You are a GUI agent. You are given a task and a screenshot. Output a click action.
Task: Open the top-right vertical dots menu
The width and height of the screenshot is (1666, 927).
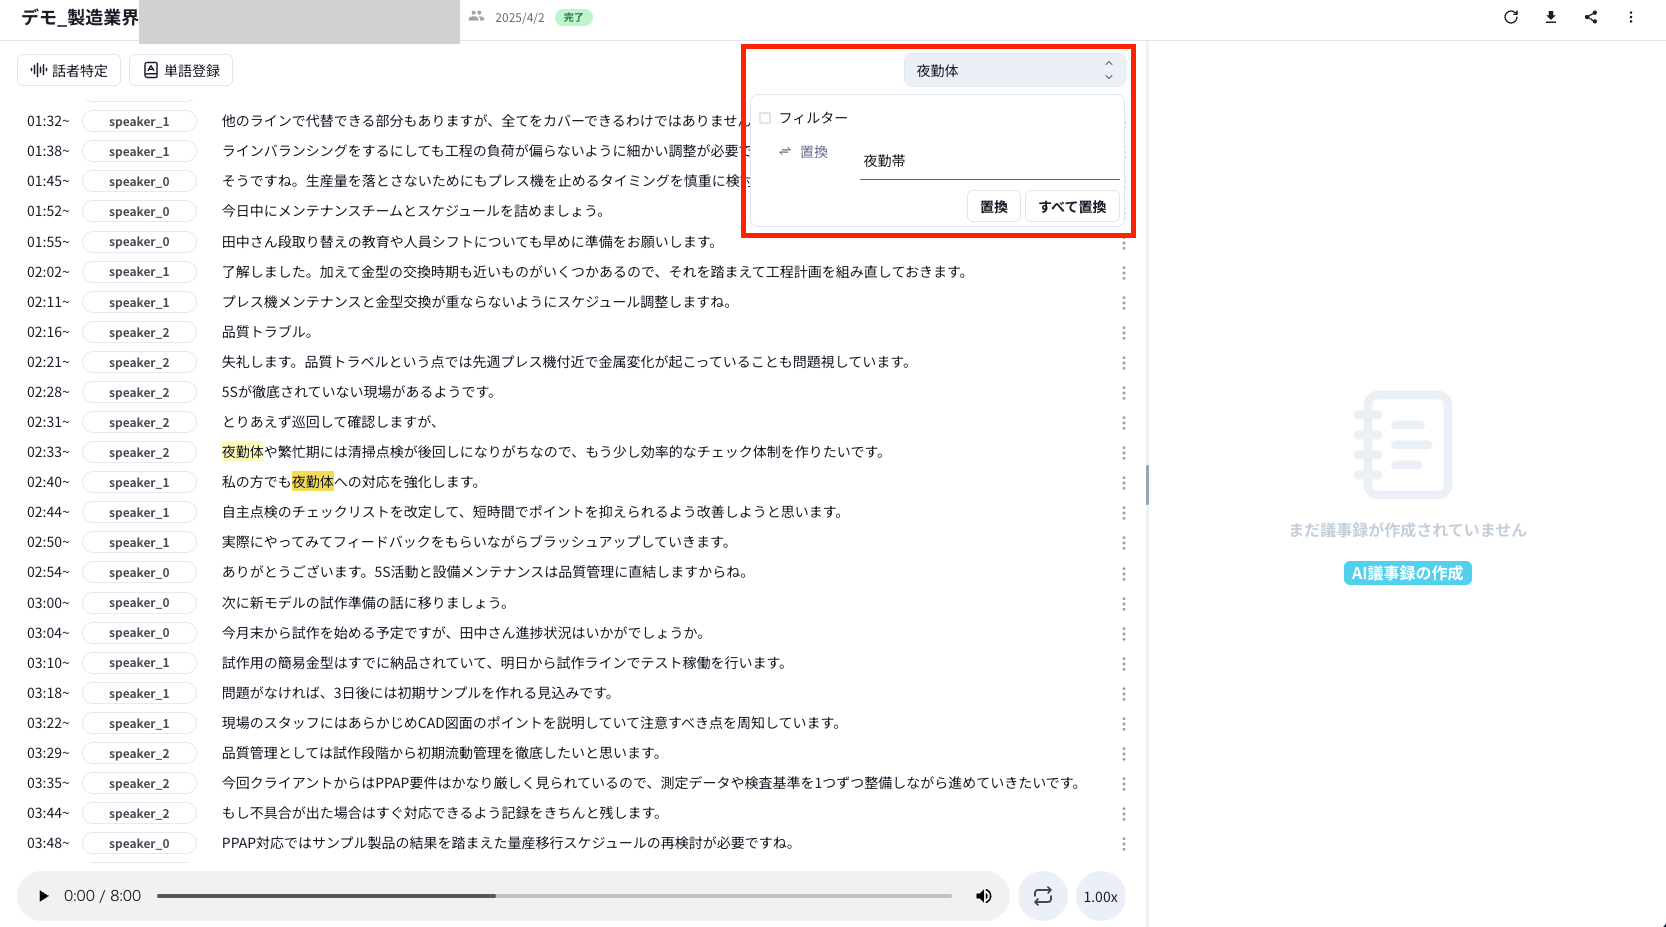(1631, 17)
